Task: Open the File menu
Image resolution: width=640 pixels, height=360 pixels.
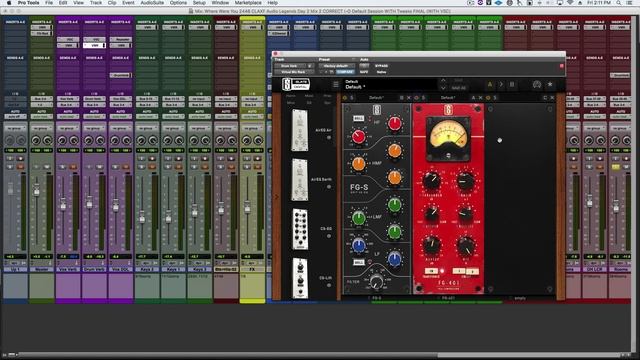Action: click(x=49, y=2)
